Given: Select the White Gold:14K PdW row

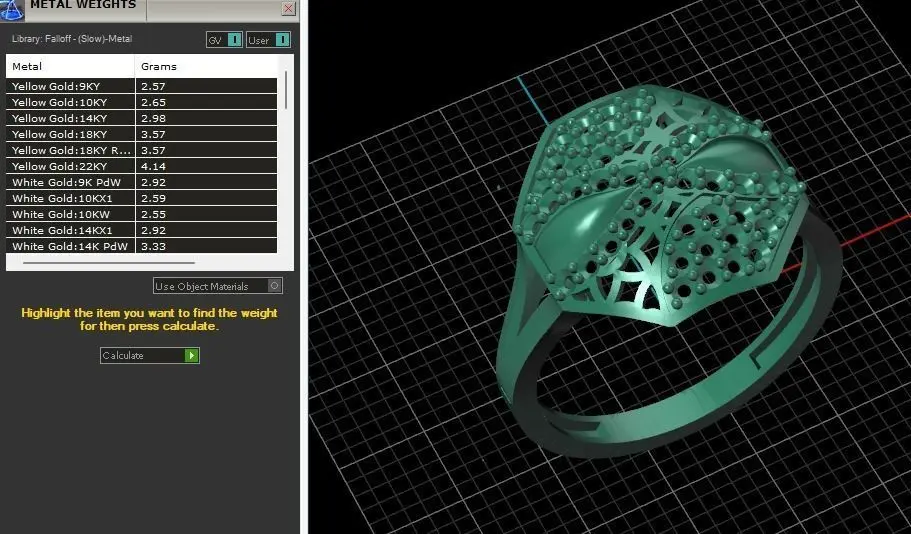Looking at the screenshot, I should [142, 246].
